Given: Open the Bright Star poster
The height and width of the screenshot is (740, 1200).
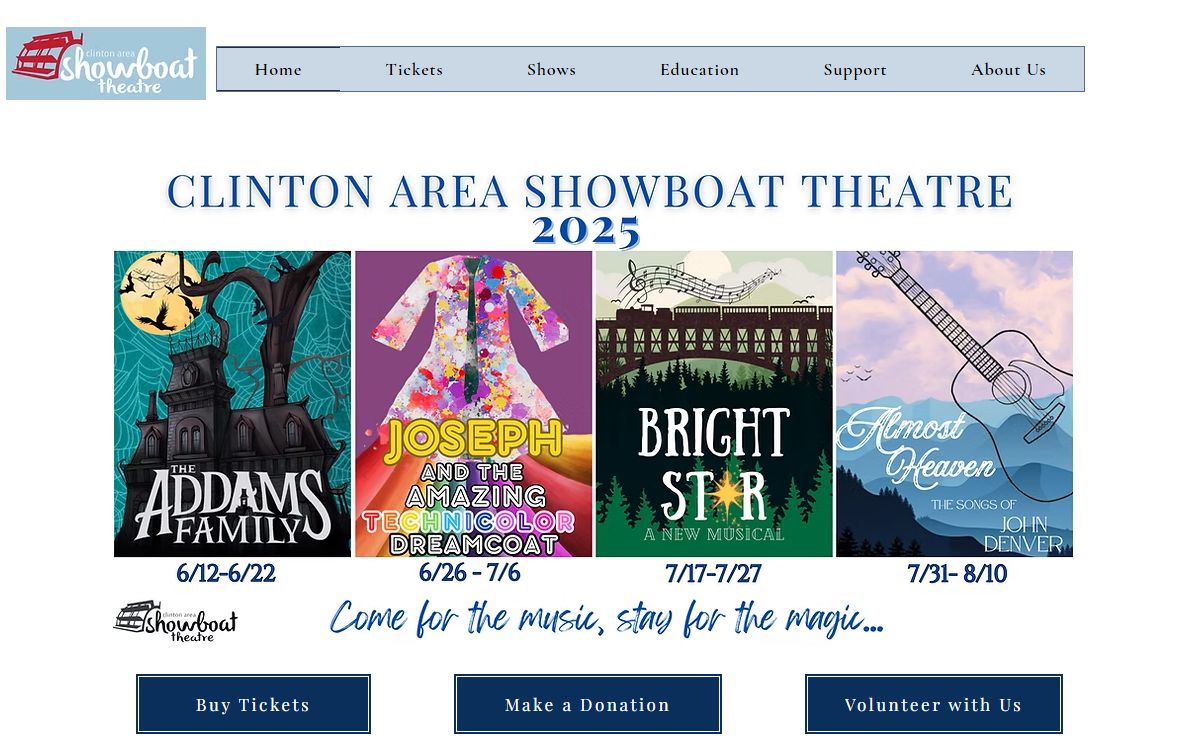Looking at the screenshot, I should click(x=714, y=404).
